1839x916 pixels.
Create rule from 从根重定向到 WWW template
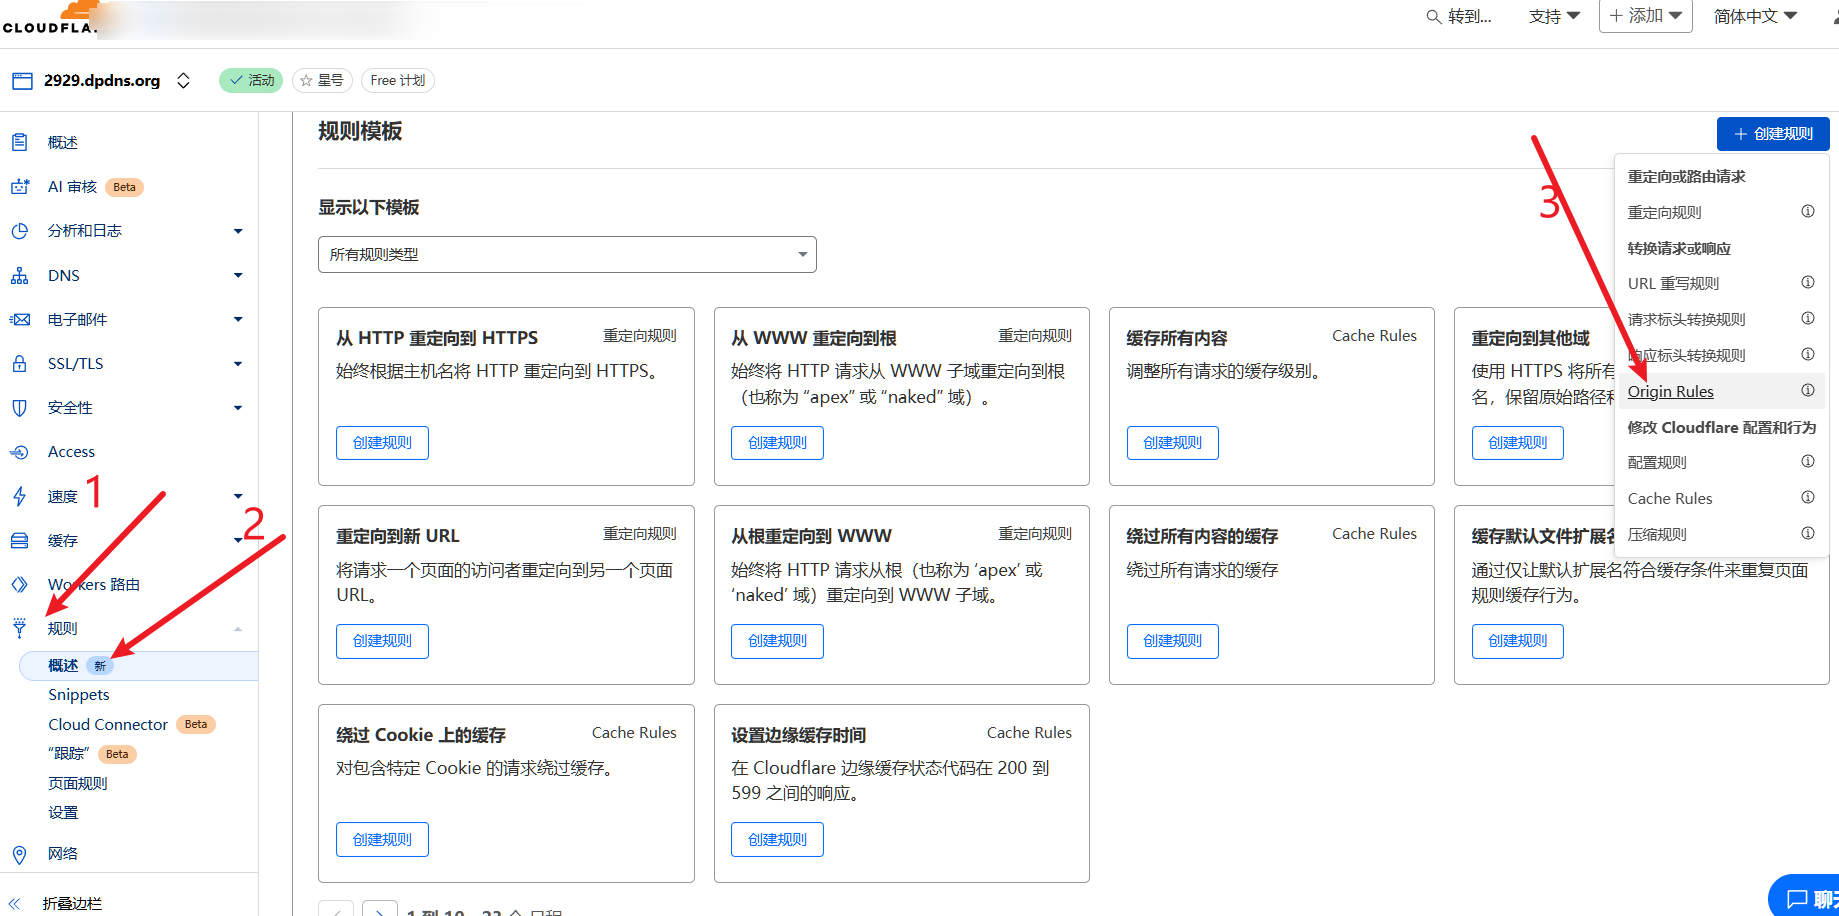777,641
